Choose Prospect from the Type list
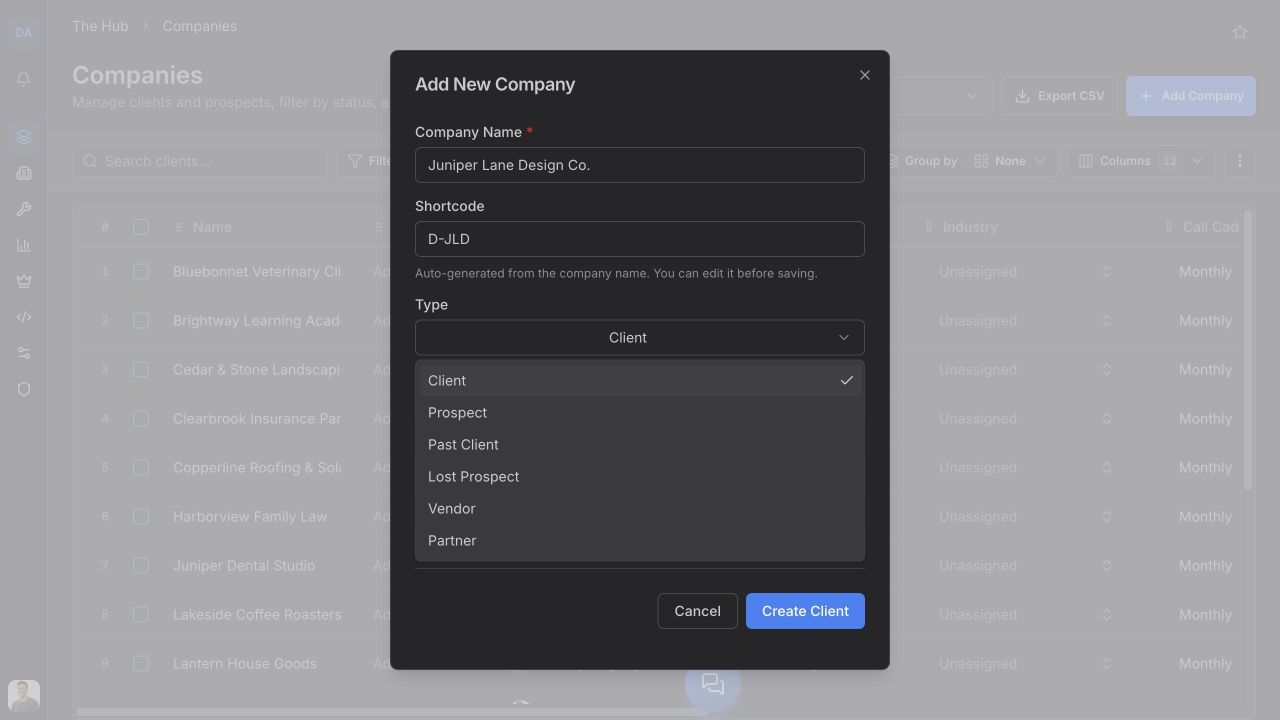 pyautogui.click(x=640, y=413)
